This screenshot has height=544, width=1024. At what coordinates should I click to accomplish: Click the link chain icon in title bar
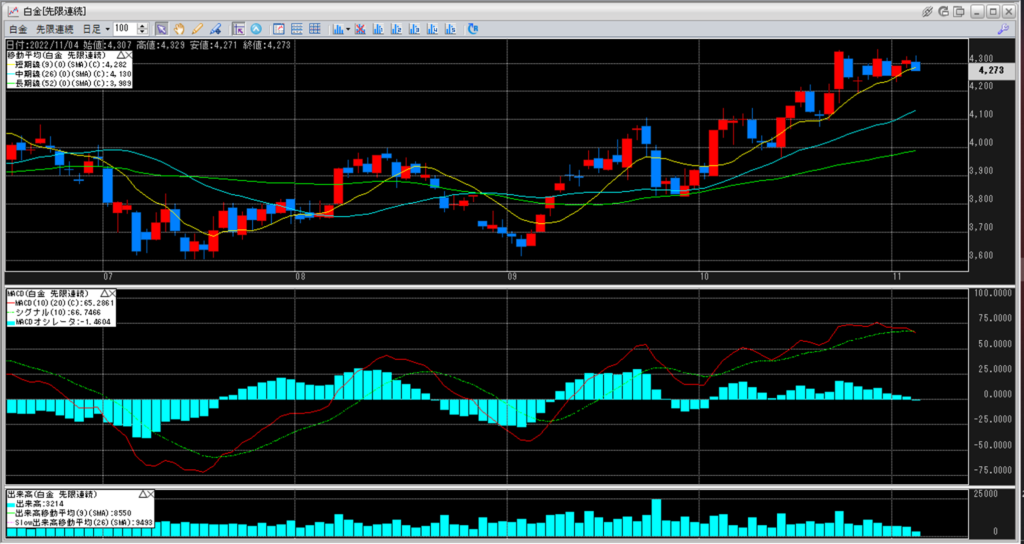click(x=927, y=11)
